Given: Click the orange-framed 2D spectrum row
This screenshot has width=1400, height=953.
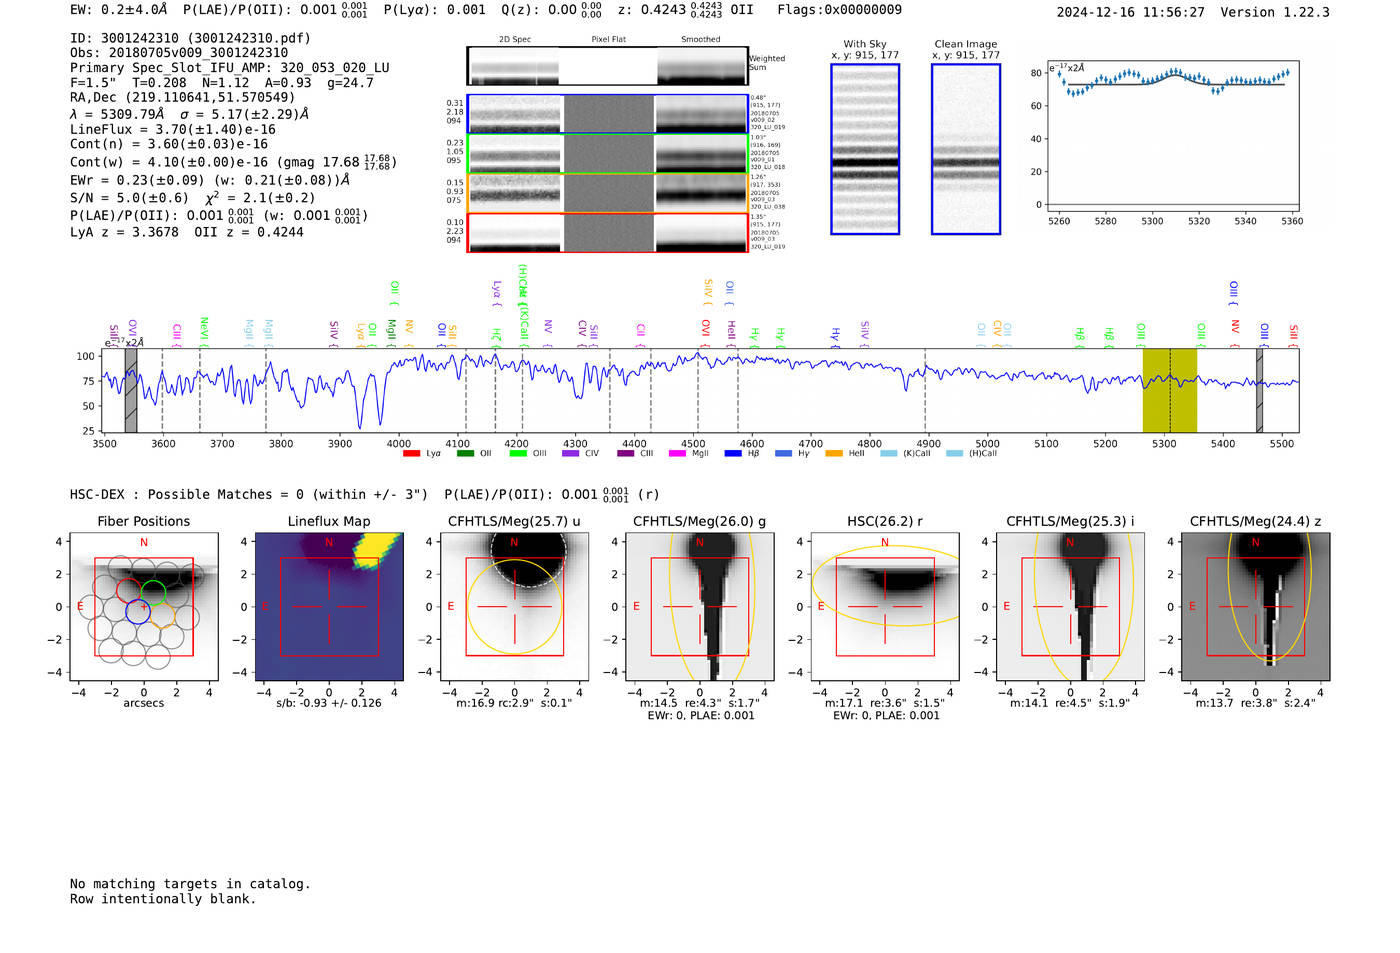Looking at the screenshot, I should (x=607, y=193).
